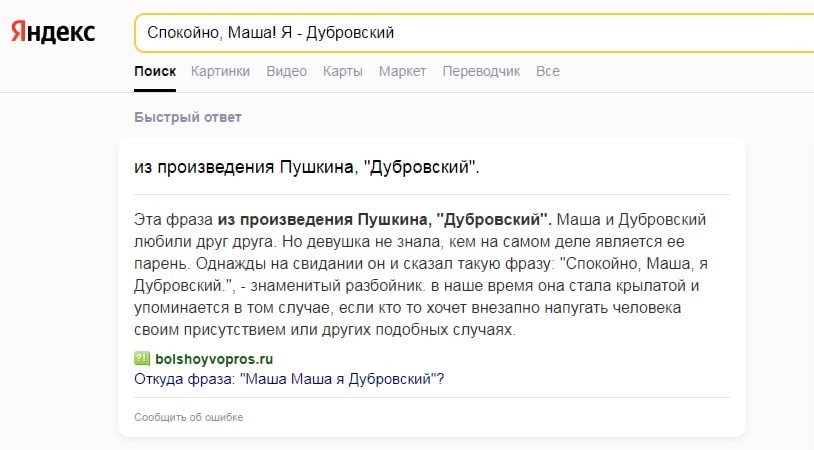
Task: Click "Сообщить об ошибке" to report an error
Action: [189, 417]
